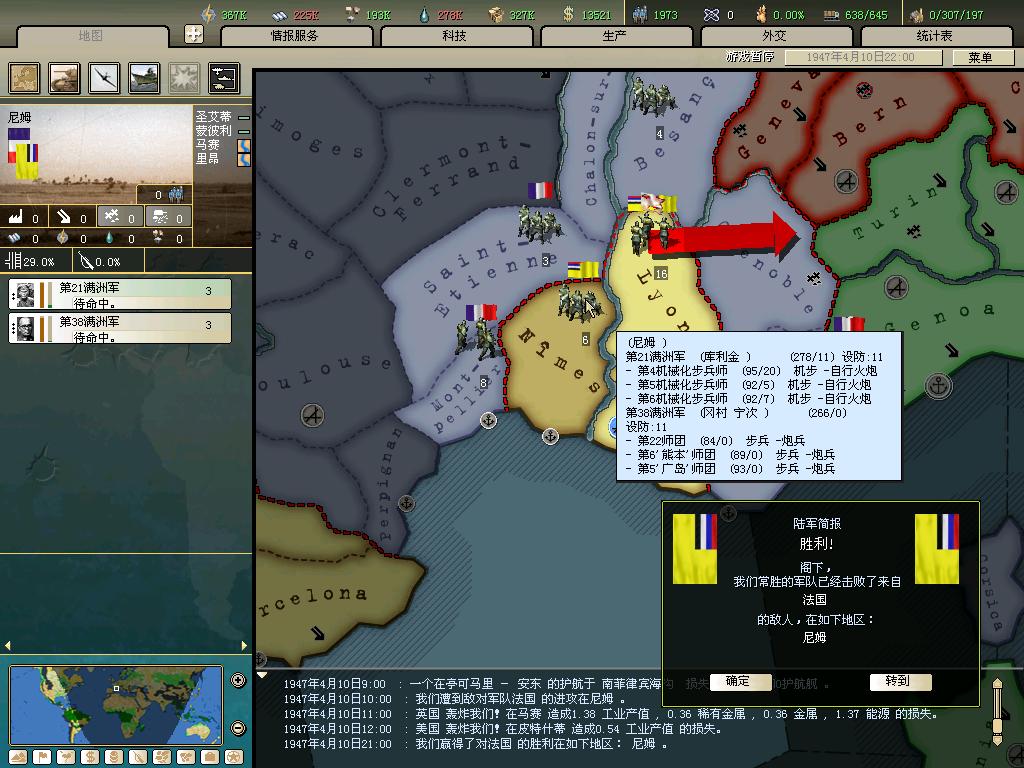The height and width of the screenshot is (768, 1024).
Task: Switch to economic map mode (dollar icon)
Action: 90,757
